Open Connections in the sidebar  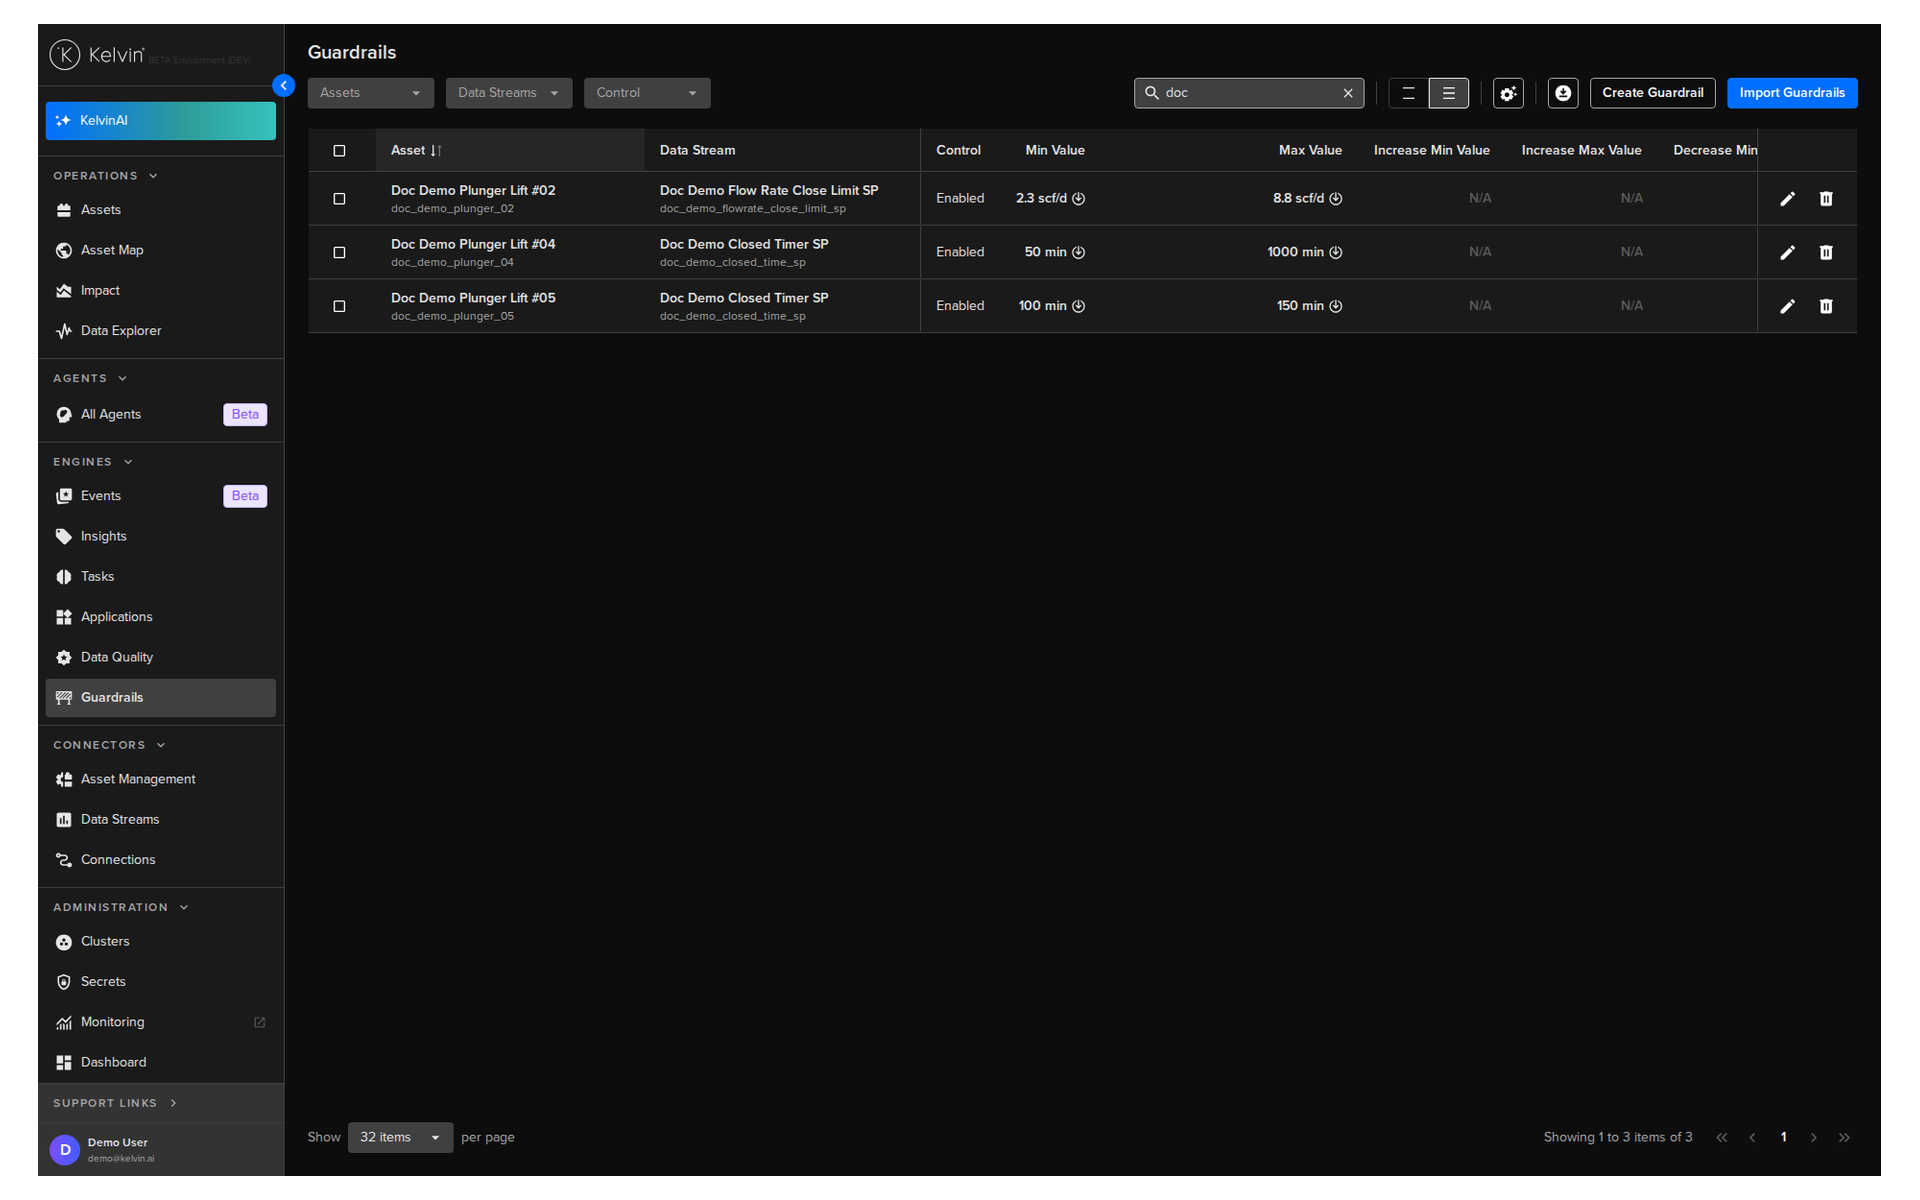click(160, 860)
